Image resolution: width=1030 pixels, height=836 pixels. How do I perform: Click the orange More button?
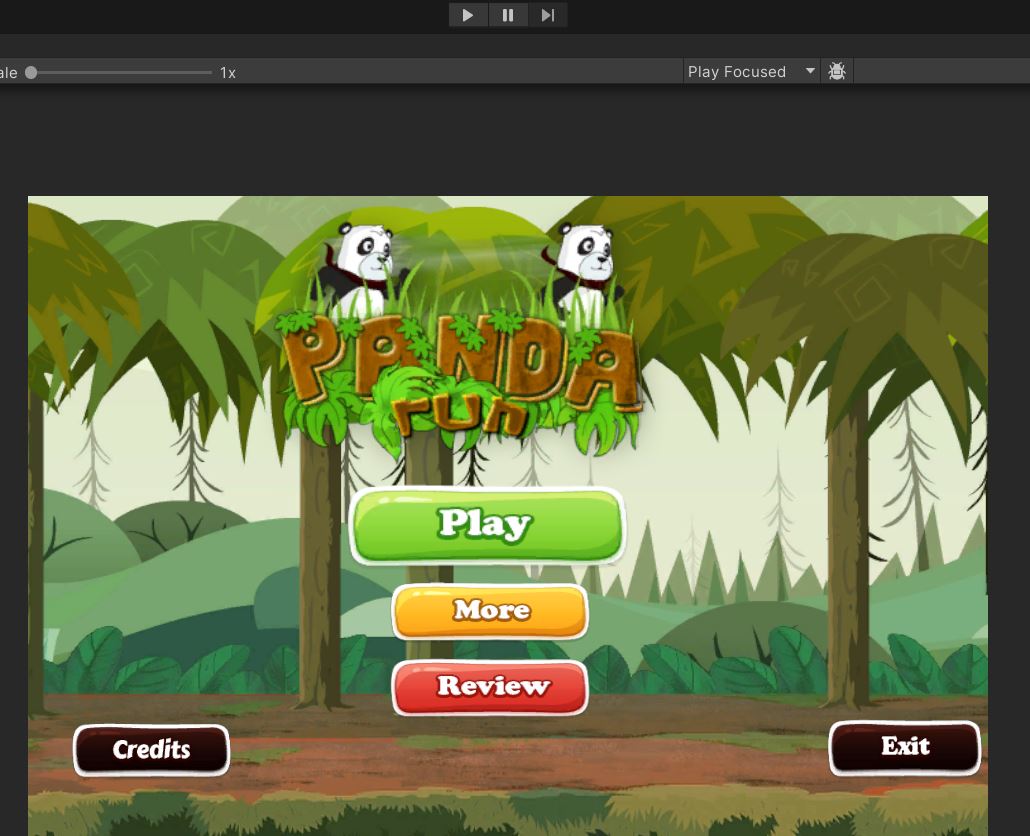490,611
